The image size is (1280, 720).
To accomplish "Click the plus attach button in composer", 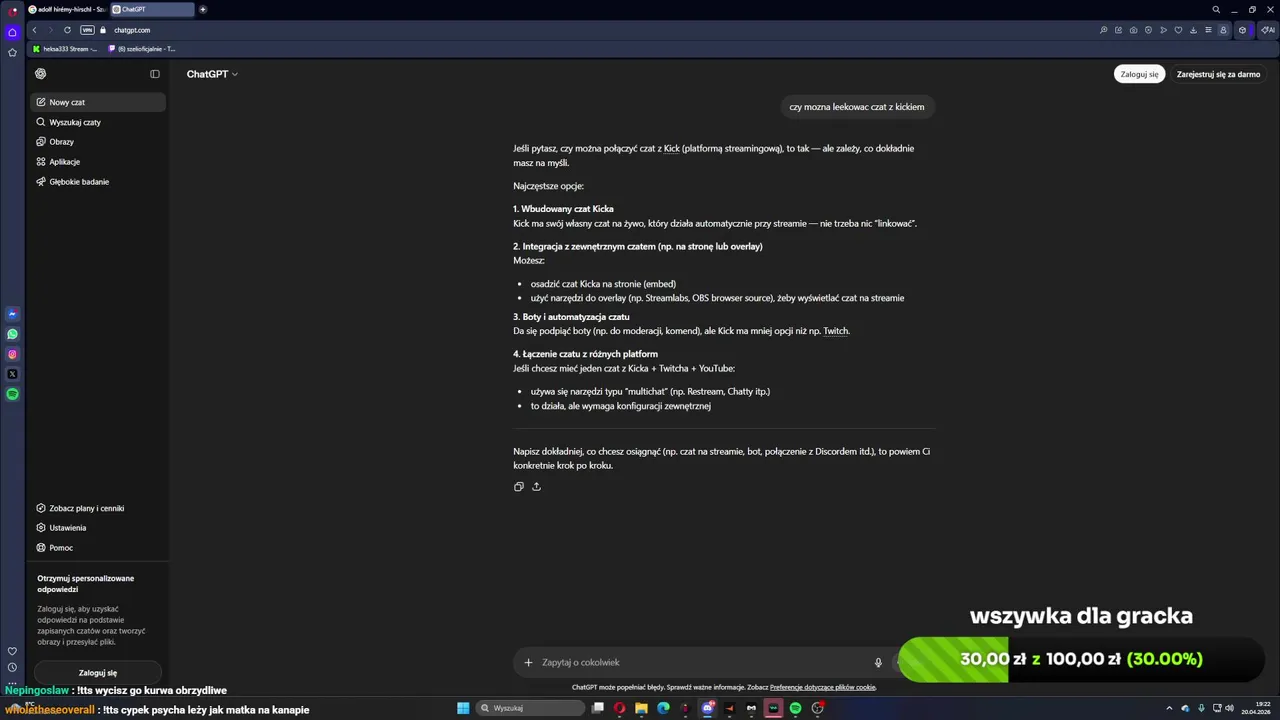I will (x=529, y=662).
